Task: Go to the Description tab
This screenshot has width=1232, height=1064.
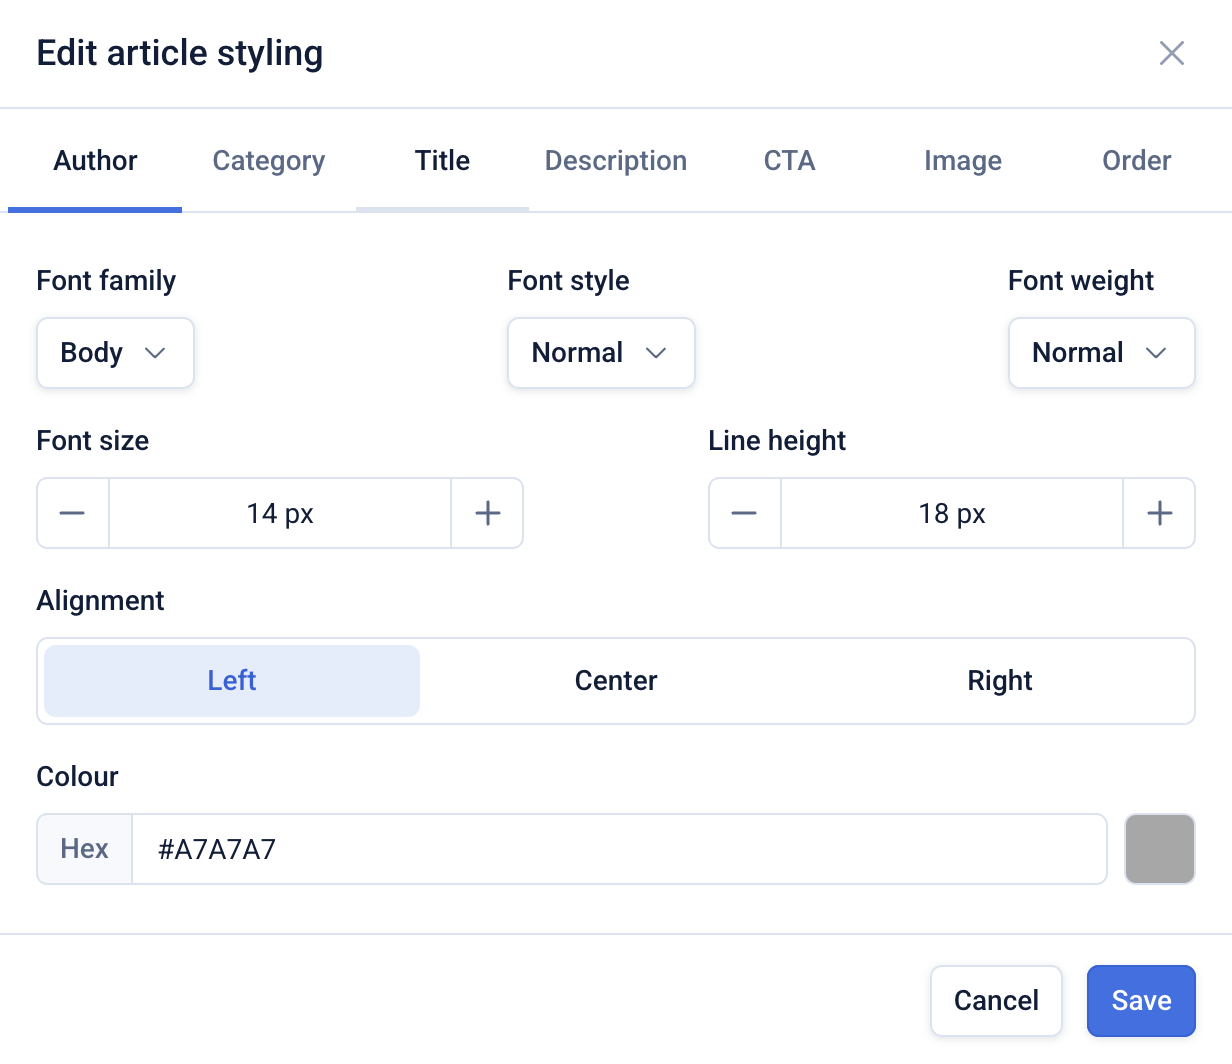Action: click(x=616, y=161)
